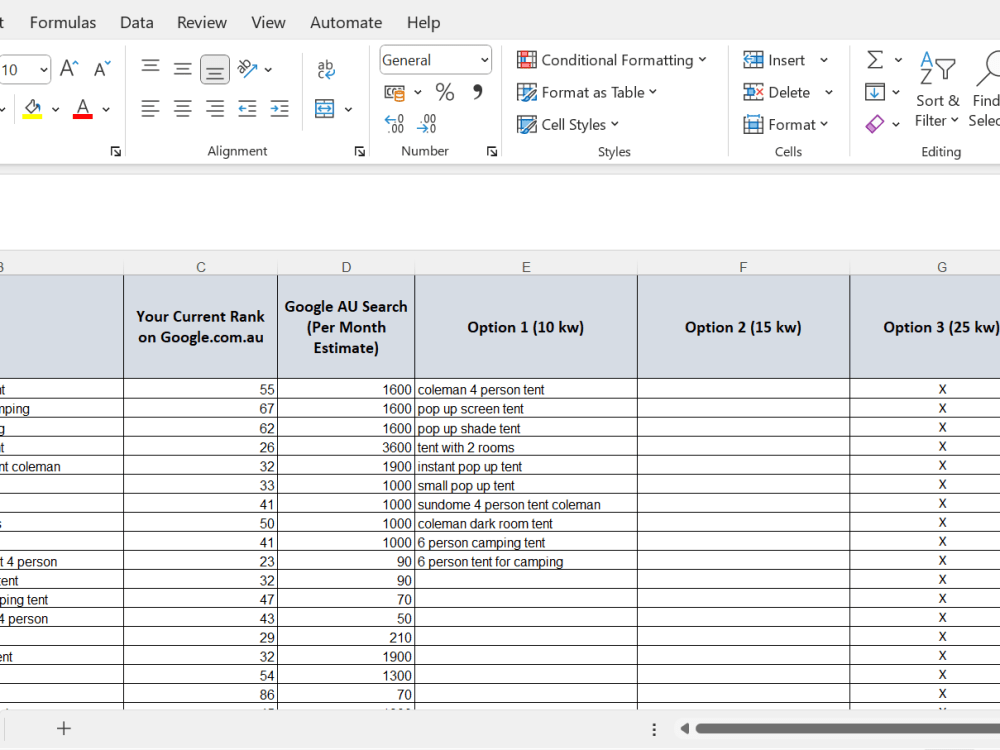This screenshot has height=750, width=1000.
Task: Open the Number format dialog launcher
Action: tap(492, 151)
